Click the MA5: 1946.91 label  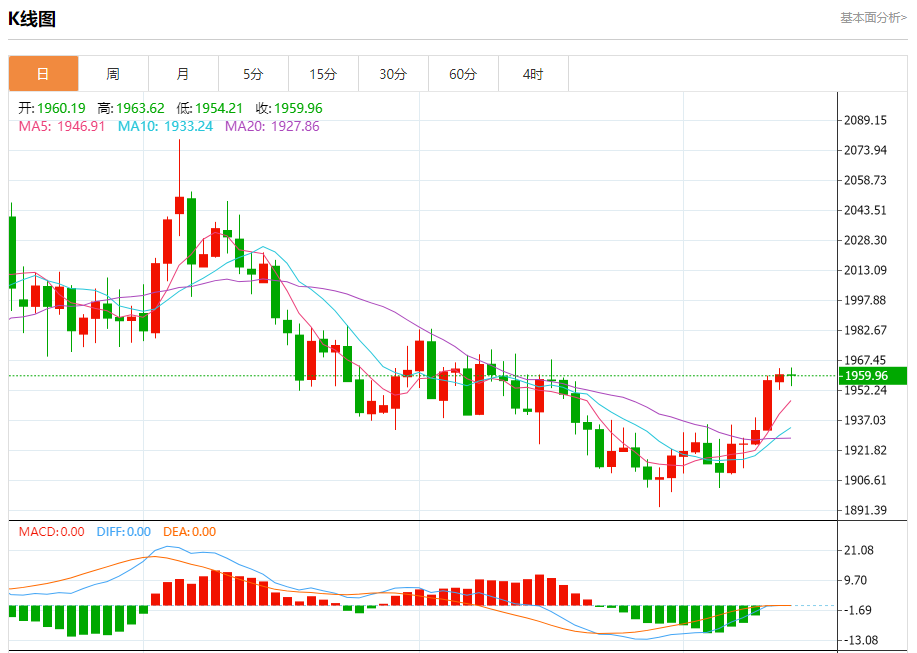tap(62, 126)
